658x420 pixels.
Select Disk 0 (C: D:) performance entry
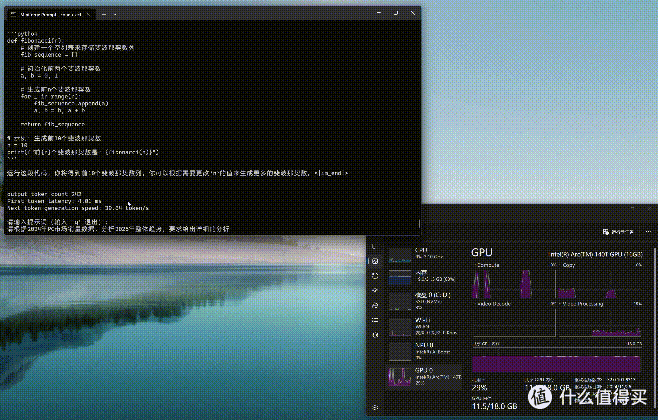[x=424, y=301]
